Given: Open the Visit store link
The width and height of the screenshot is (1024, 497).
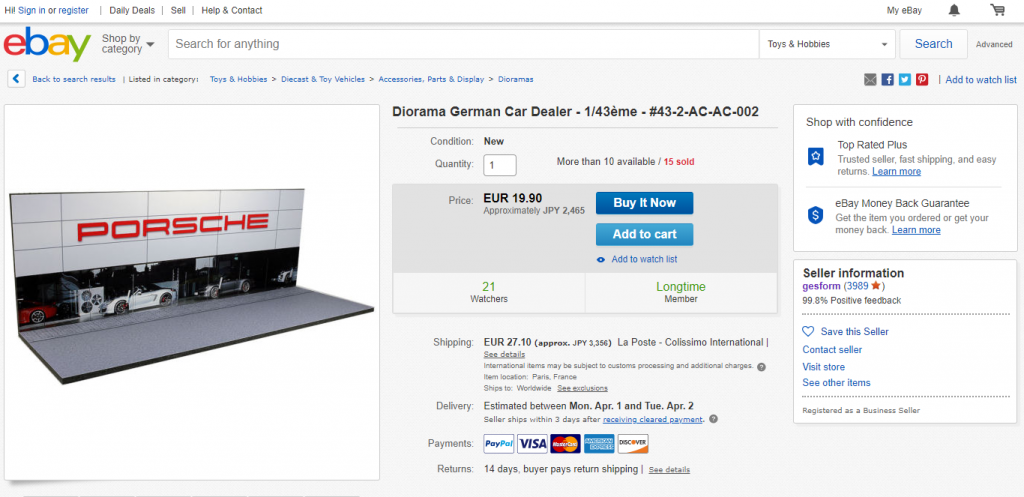Looking at the screenshot, I should 824,366.
